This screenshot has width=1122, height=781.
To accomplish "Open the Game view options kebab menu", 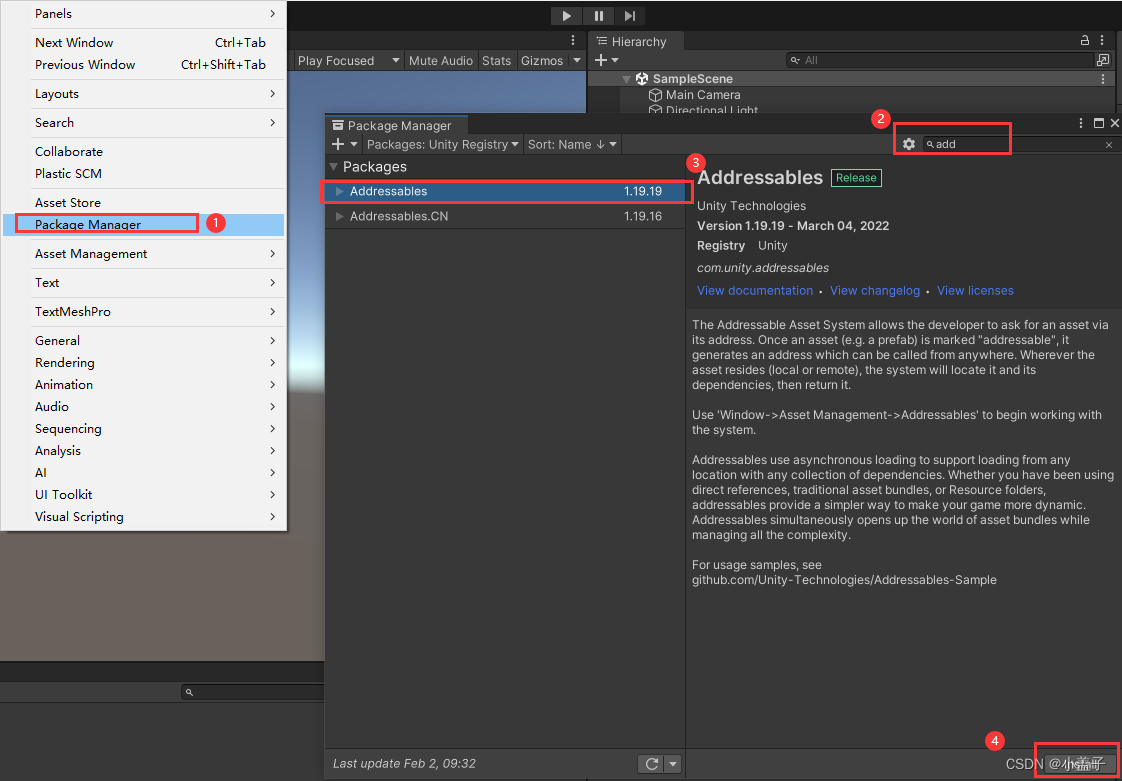I will click(x=572, y=41).
